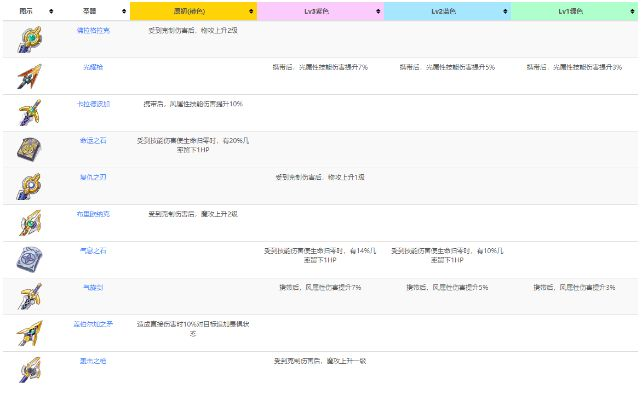Click the weapon icon in the last row
The width and height of the screenshot is (642, 400).
[x=29, y=369]
